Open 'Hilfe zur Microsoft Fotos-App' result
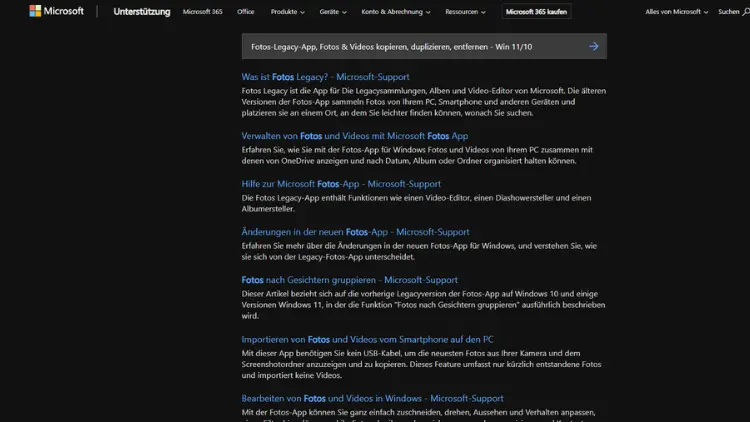The width and height of the screenshot is (750, 422). pos(341,184)
